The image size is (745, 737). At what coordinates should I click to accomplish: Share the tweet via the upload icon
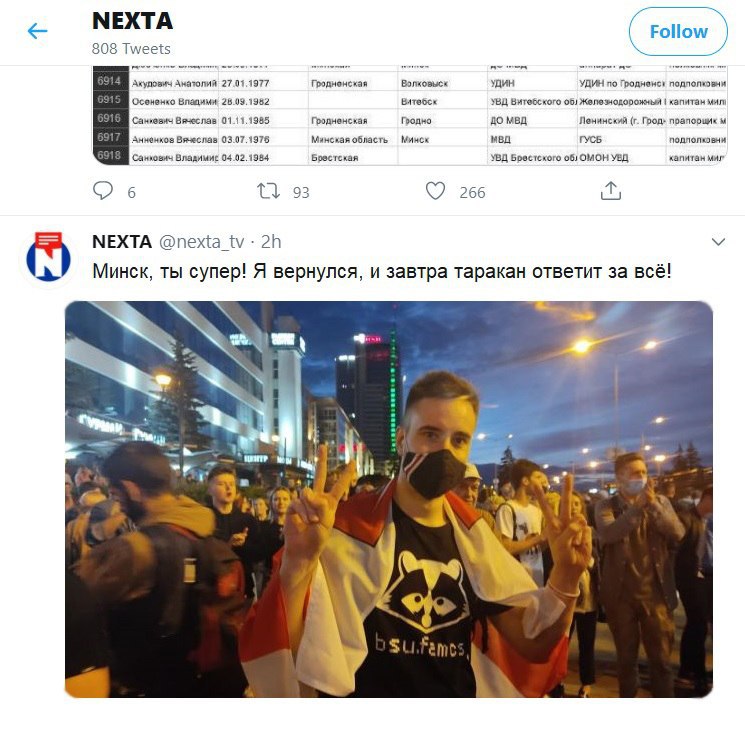point(611,191)
